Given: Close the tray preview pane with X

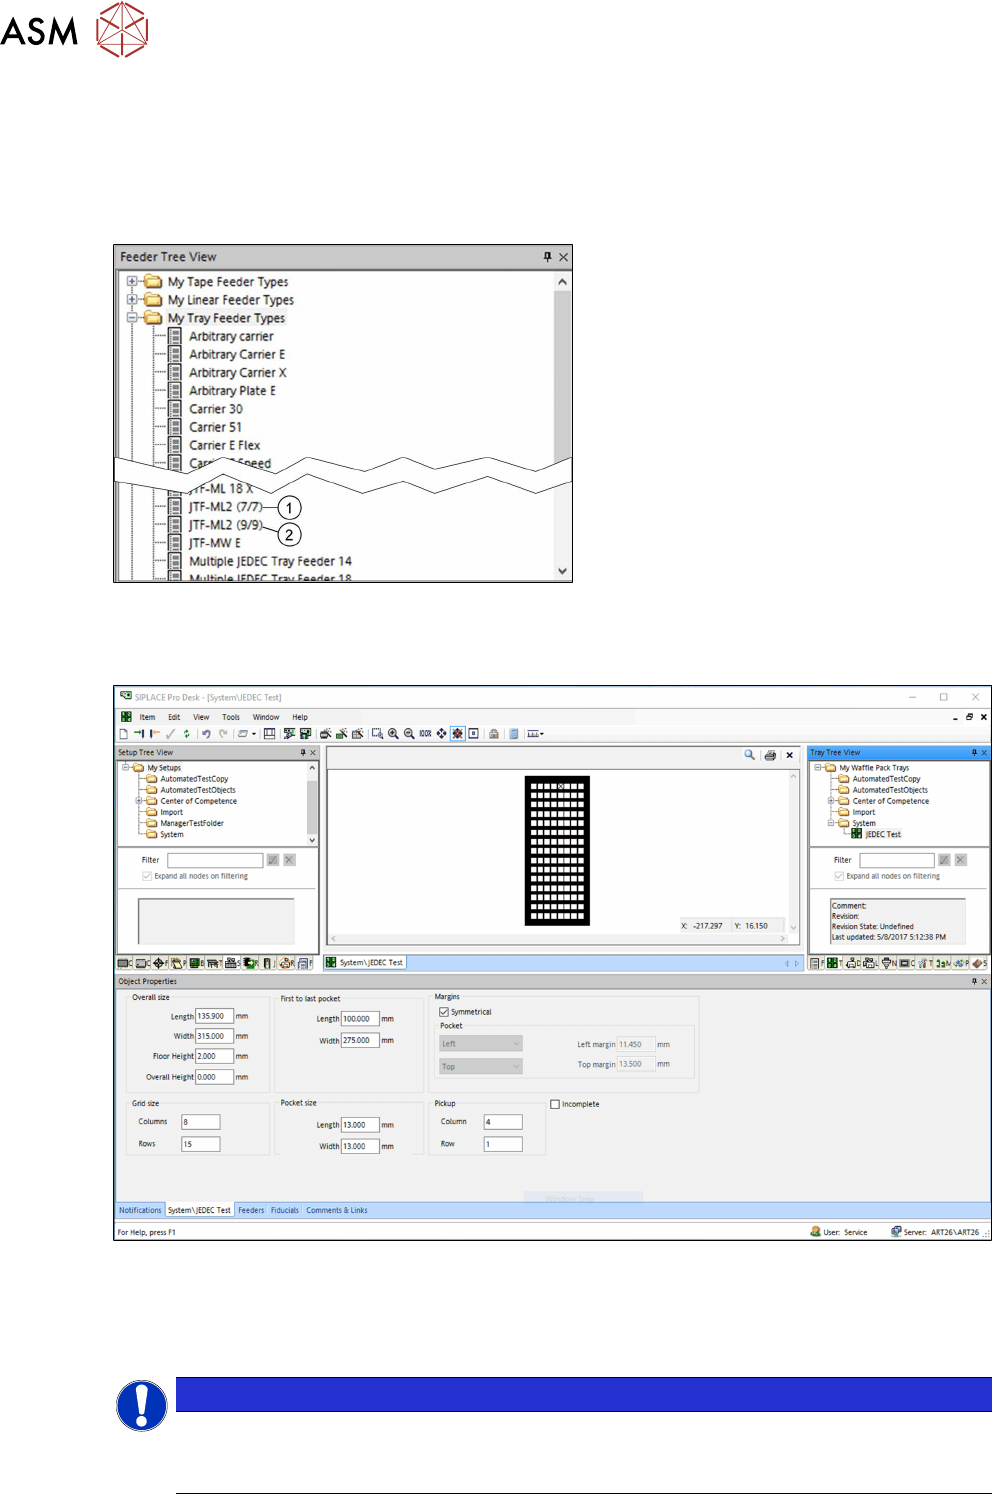Looking at the screenshot, I should (789, 755).
